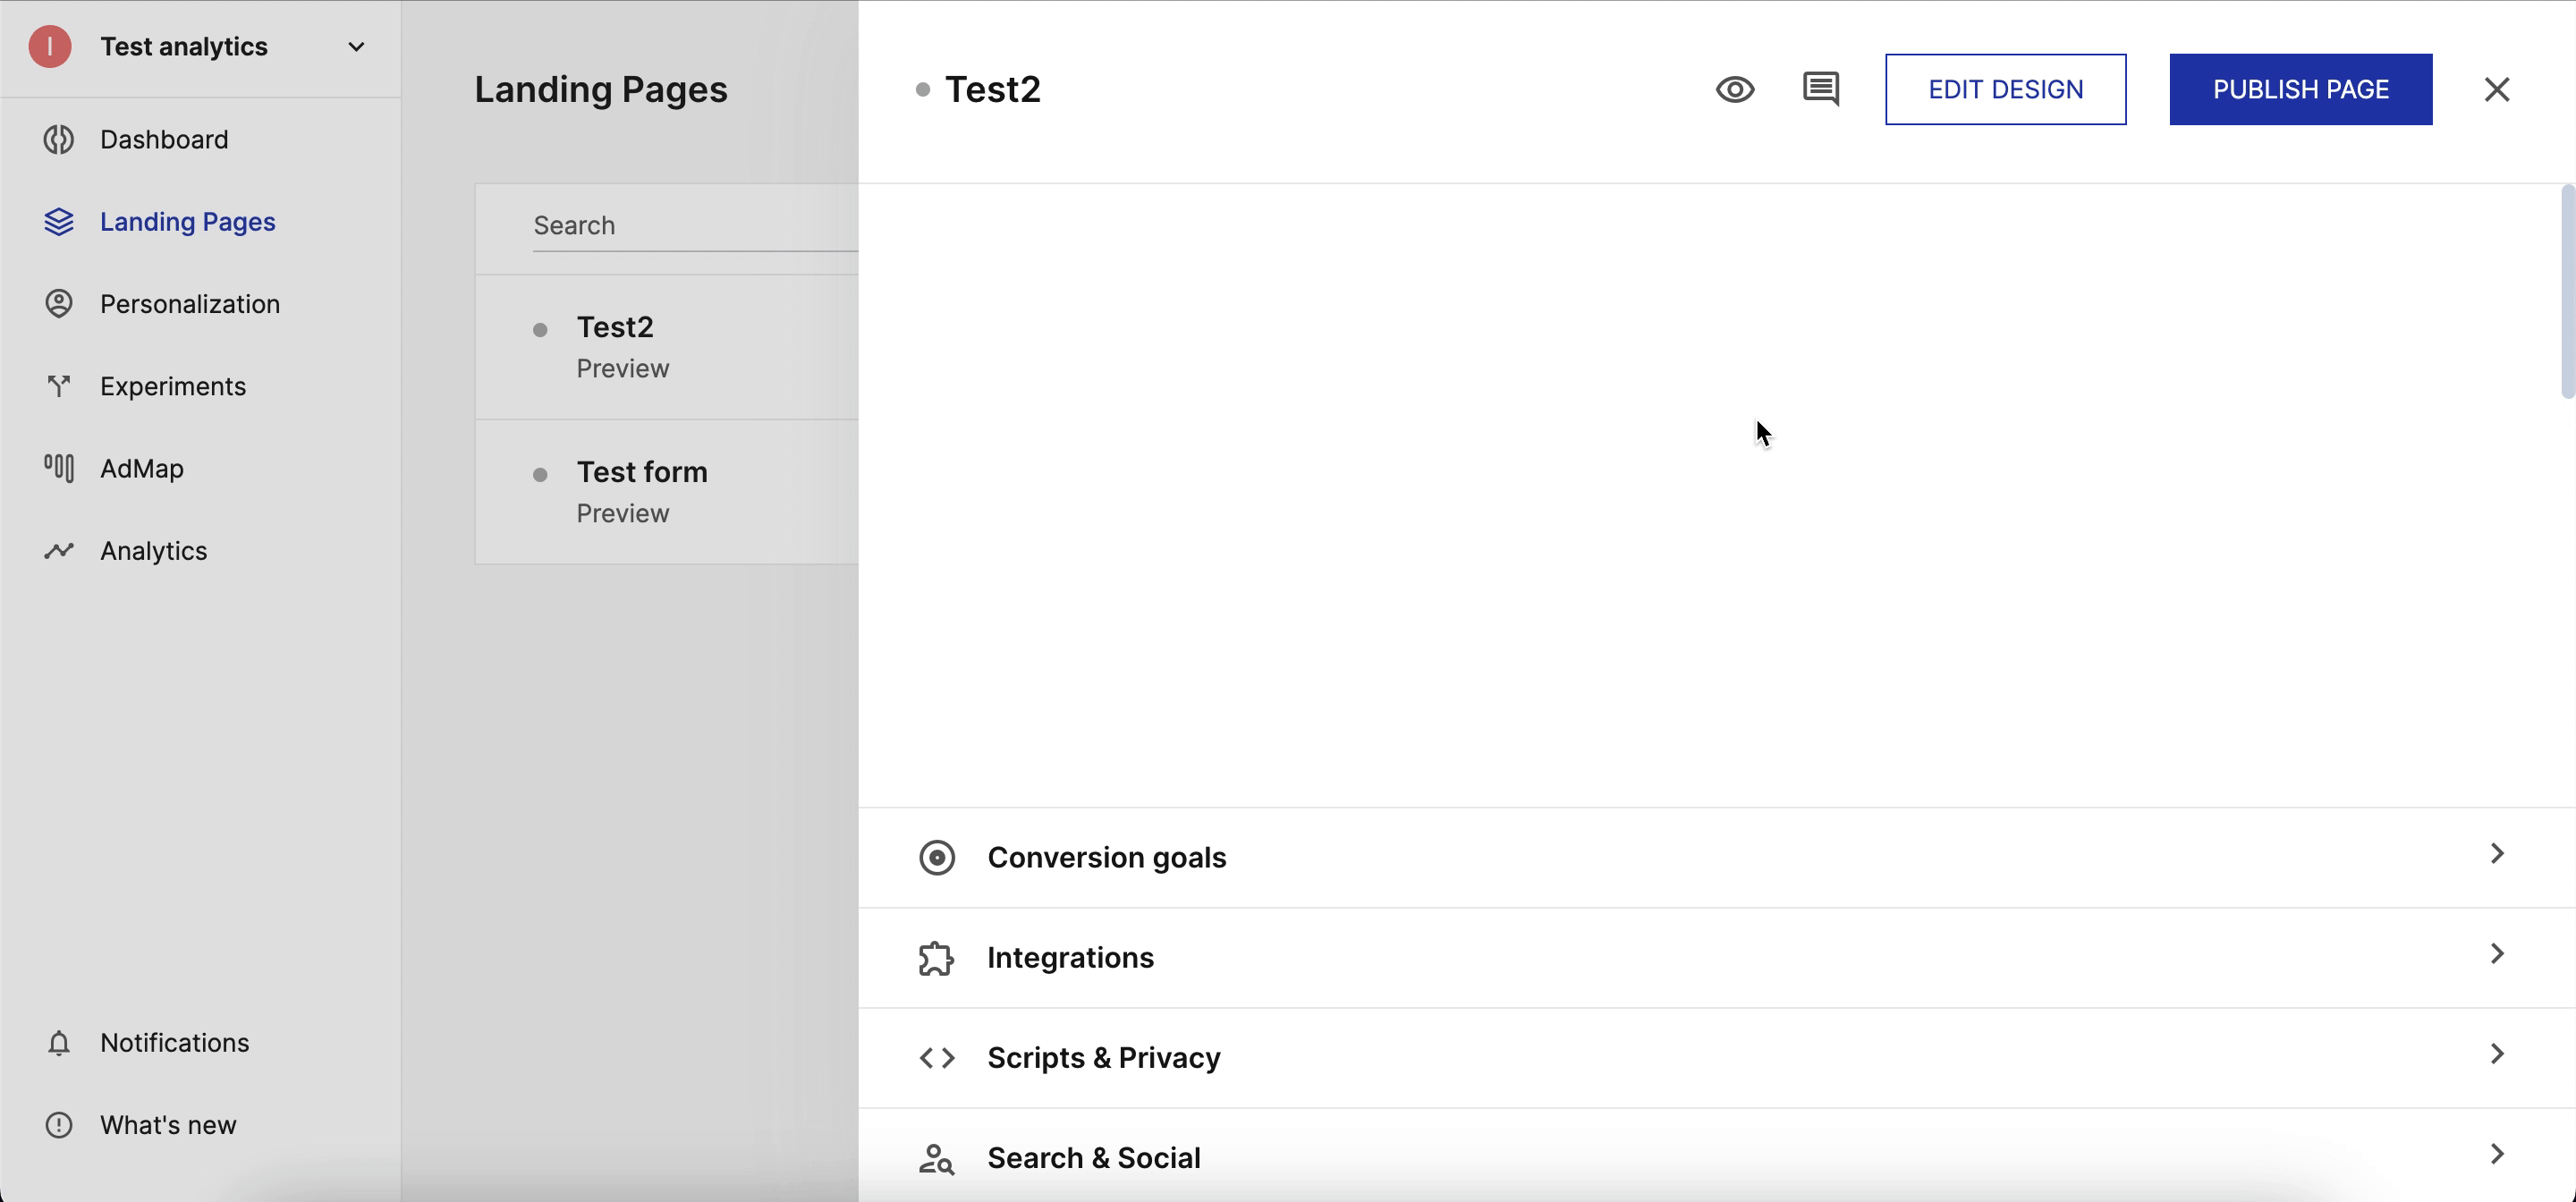Open the Personalization section

click(190, 304)
